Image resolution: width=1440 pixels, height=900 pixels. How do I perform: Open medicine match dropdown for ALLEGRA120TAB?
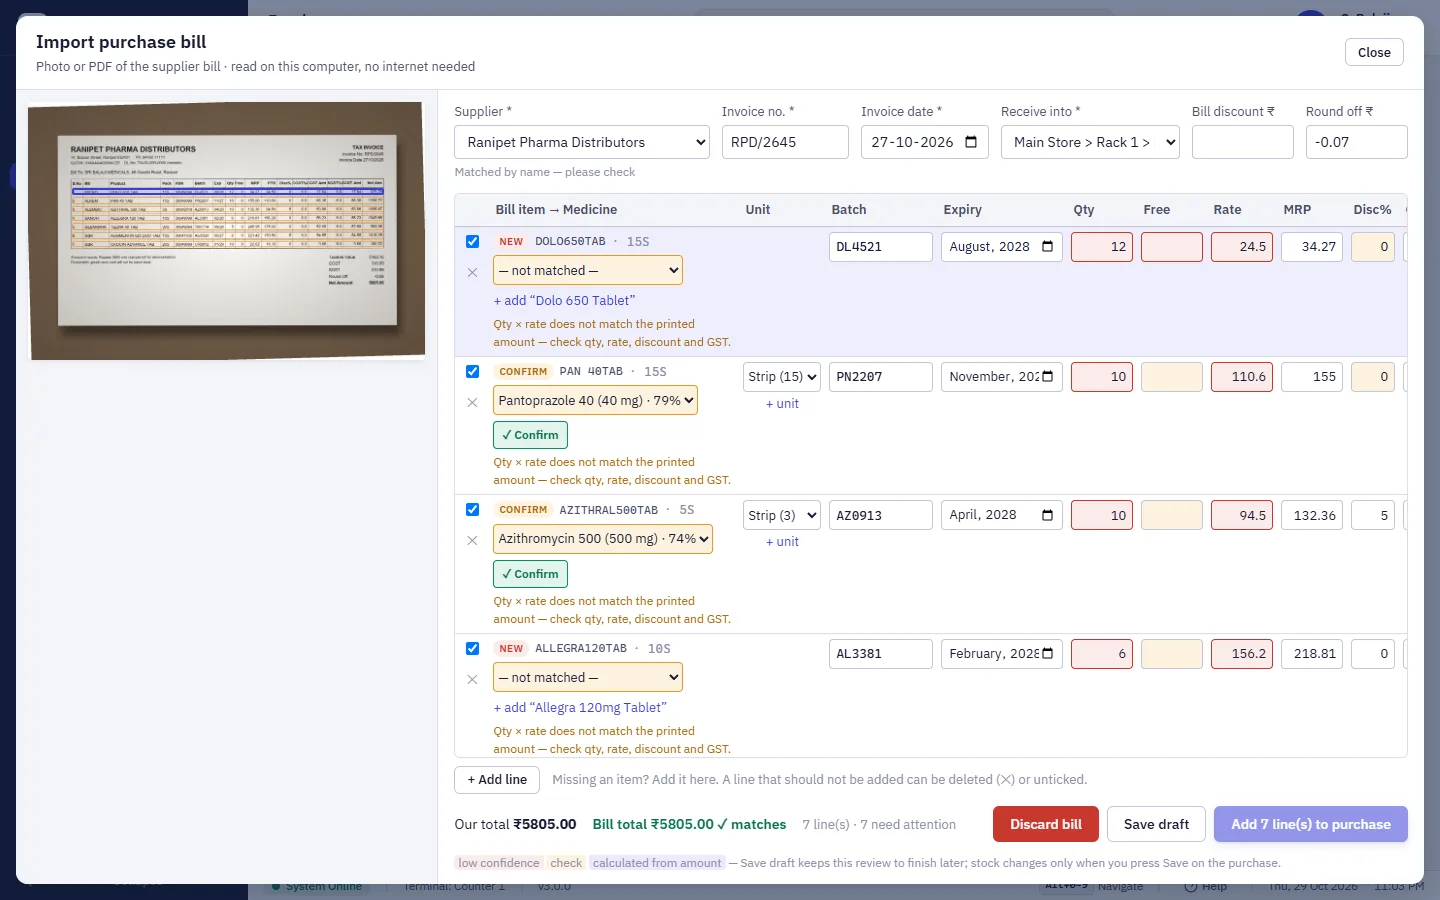point(588,678)
